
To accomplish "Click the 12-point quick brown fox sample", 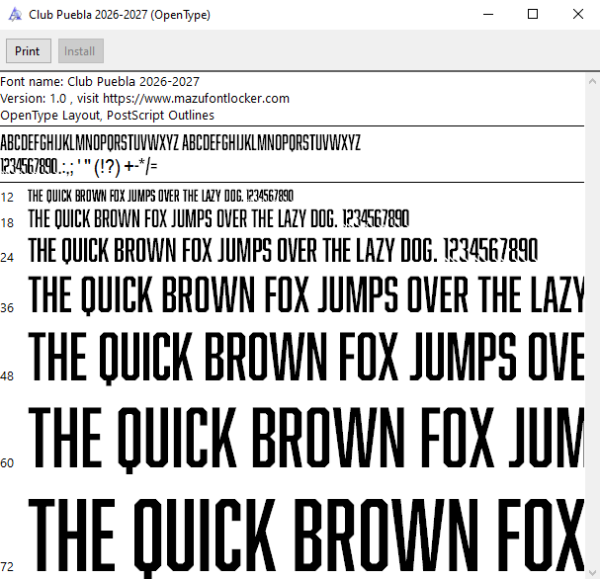I will click(x=161, y=196).
